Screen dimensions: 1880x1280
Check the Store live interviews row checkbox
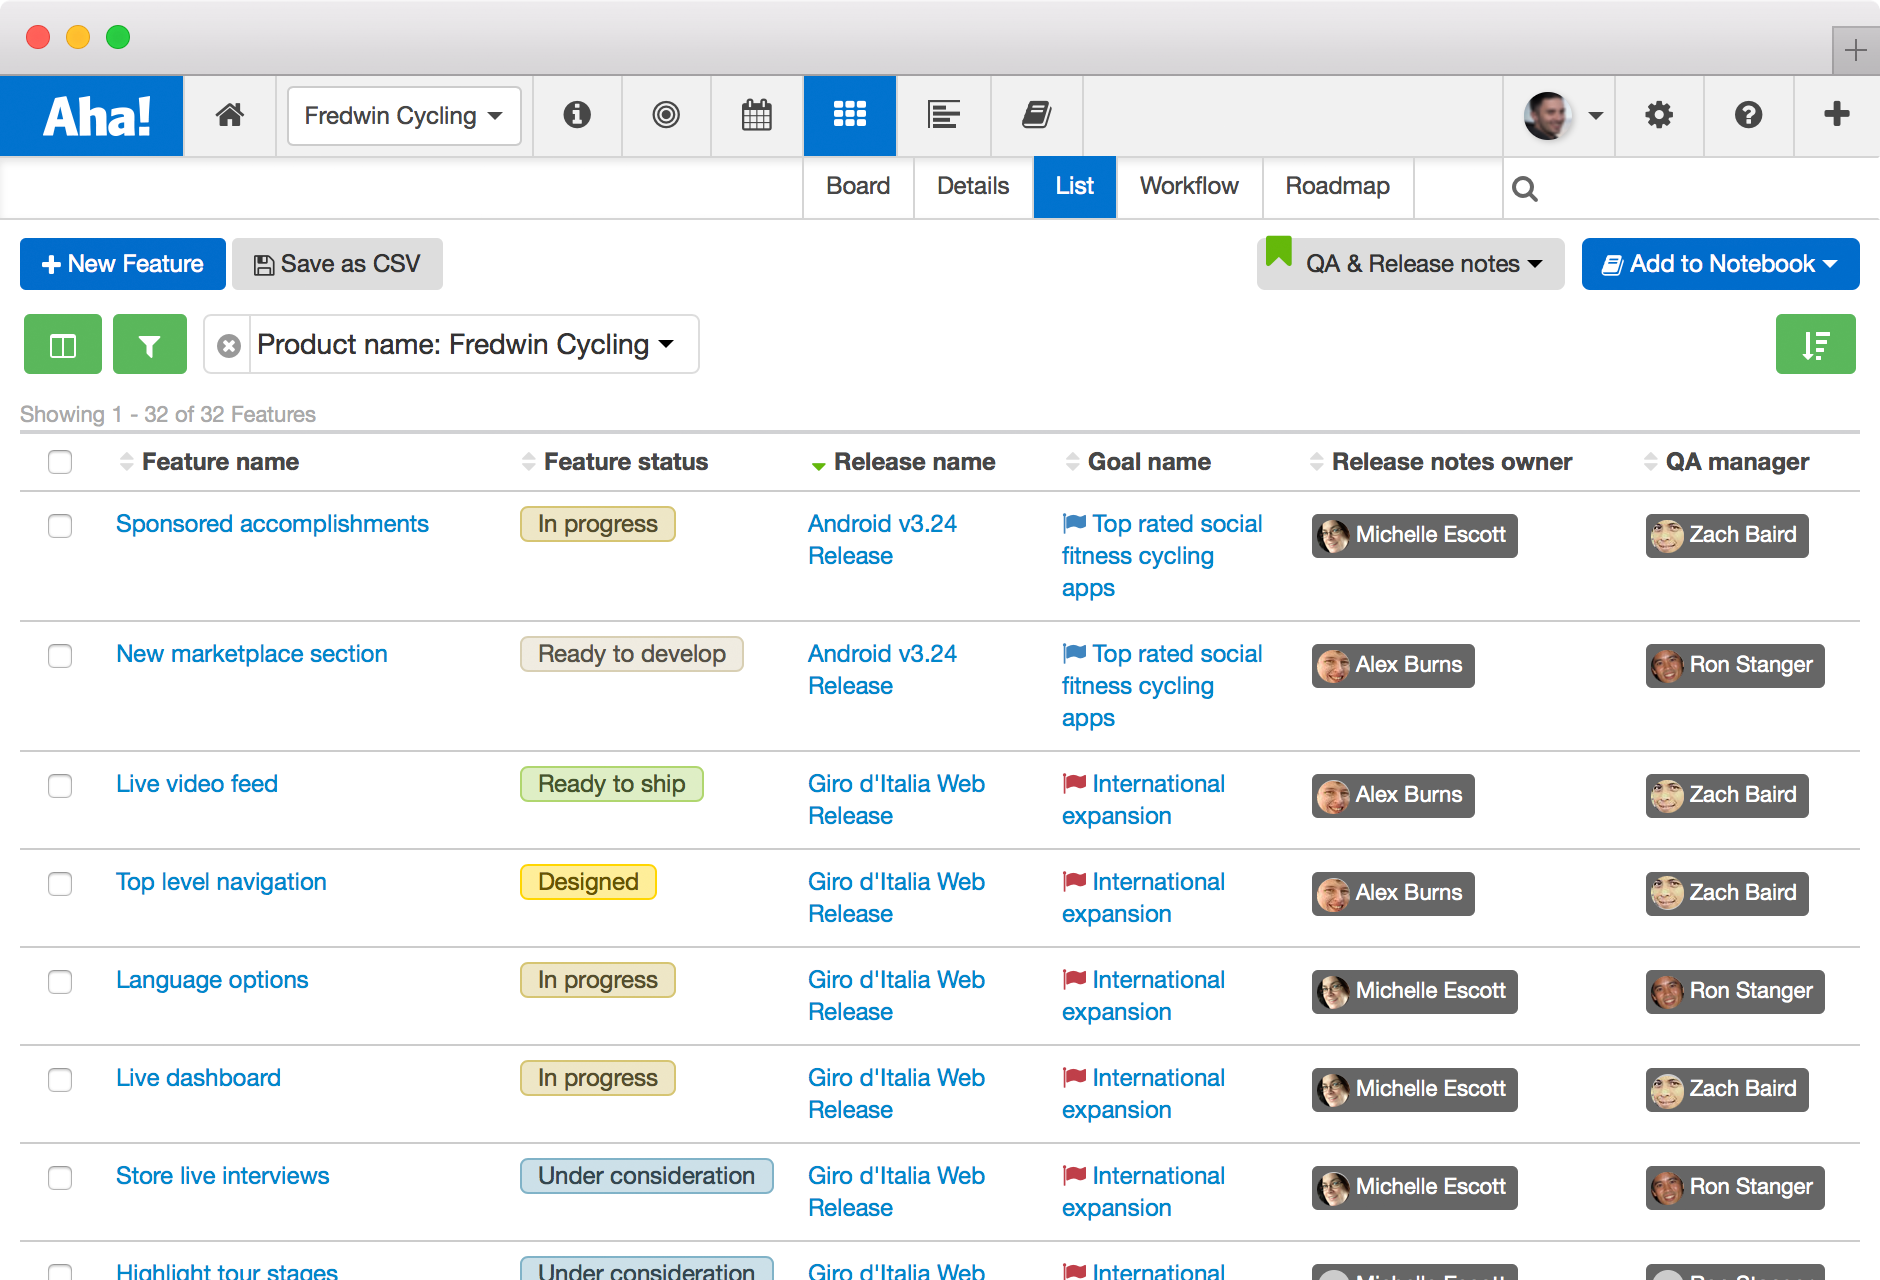[x=60, y=1178]
